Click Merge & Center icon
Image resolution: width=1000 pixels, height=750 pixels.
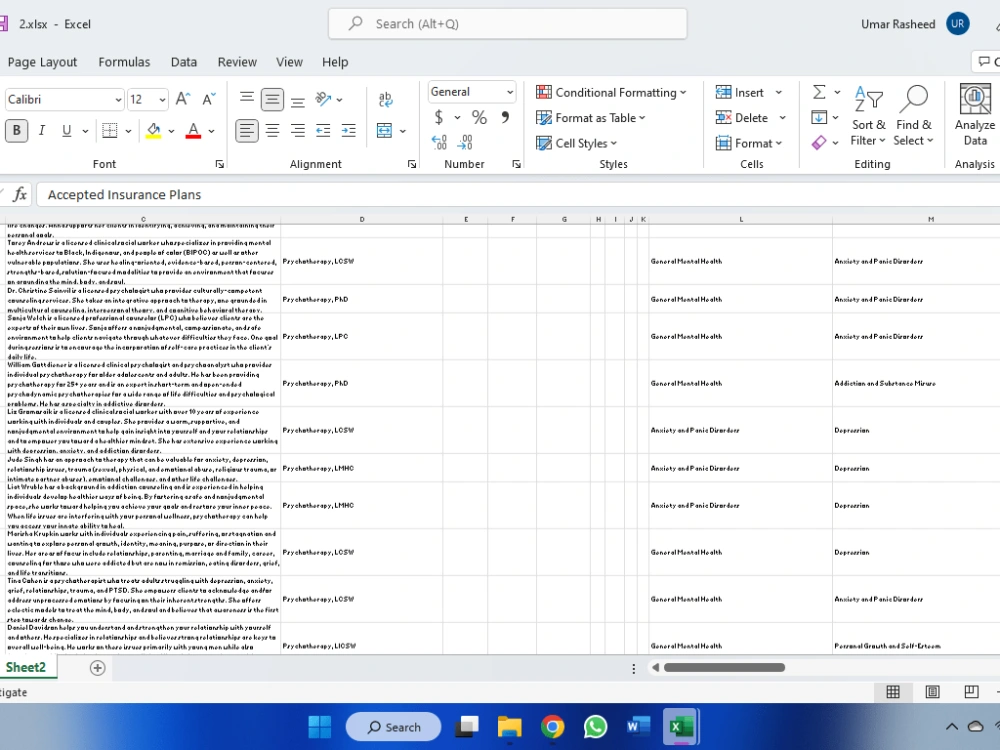385,131
